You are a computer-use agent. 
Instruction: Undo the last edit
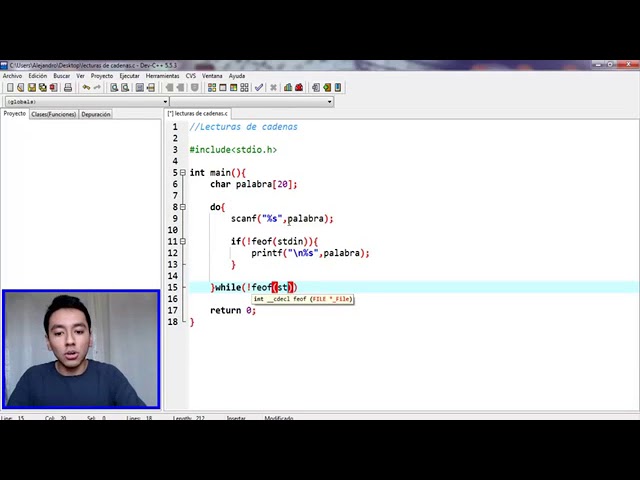click(86, 87)
